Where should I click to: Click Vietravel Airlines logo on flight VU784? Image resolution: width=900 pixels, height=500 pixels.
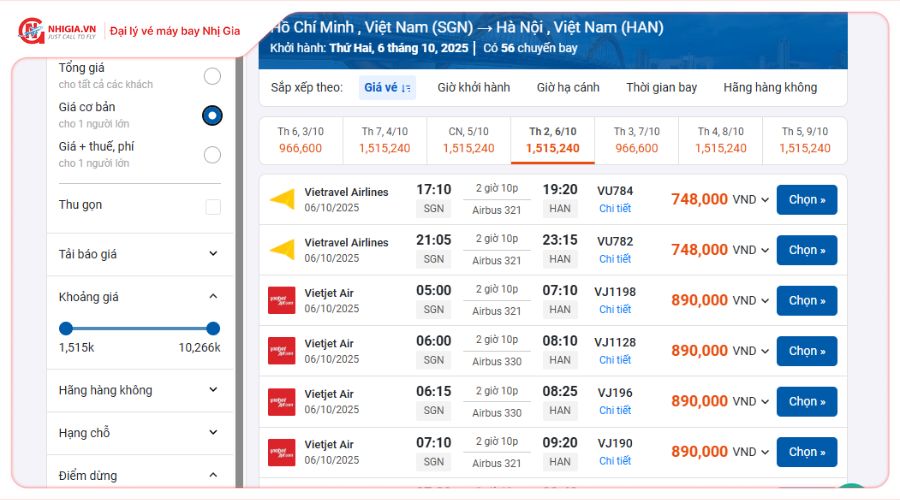282,199
